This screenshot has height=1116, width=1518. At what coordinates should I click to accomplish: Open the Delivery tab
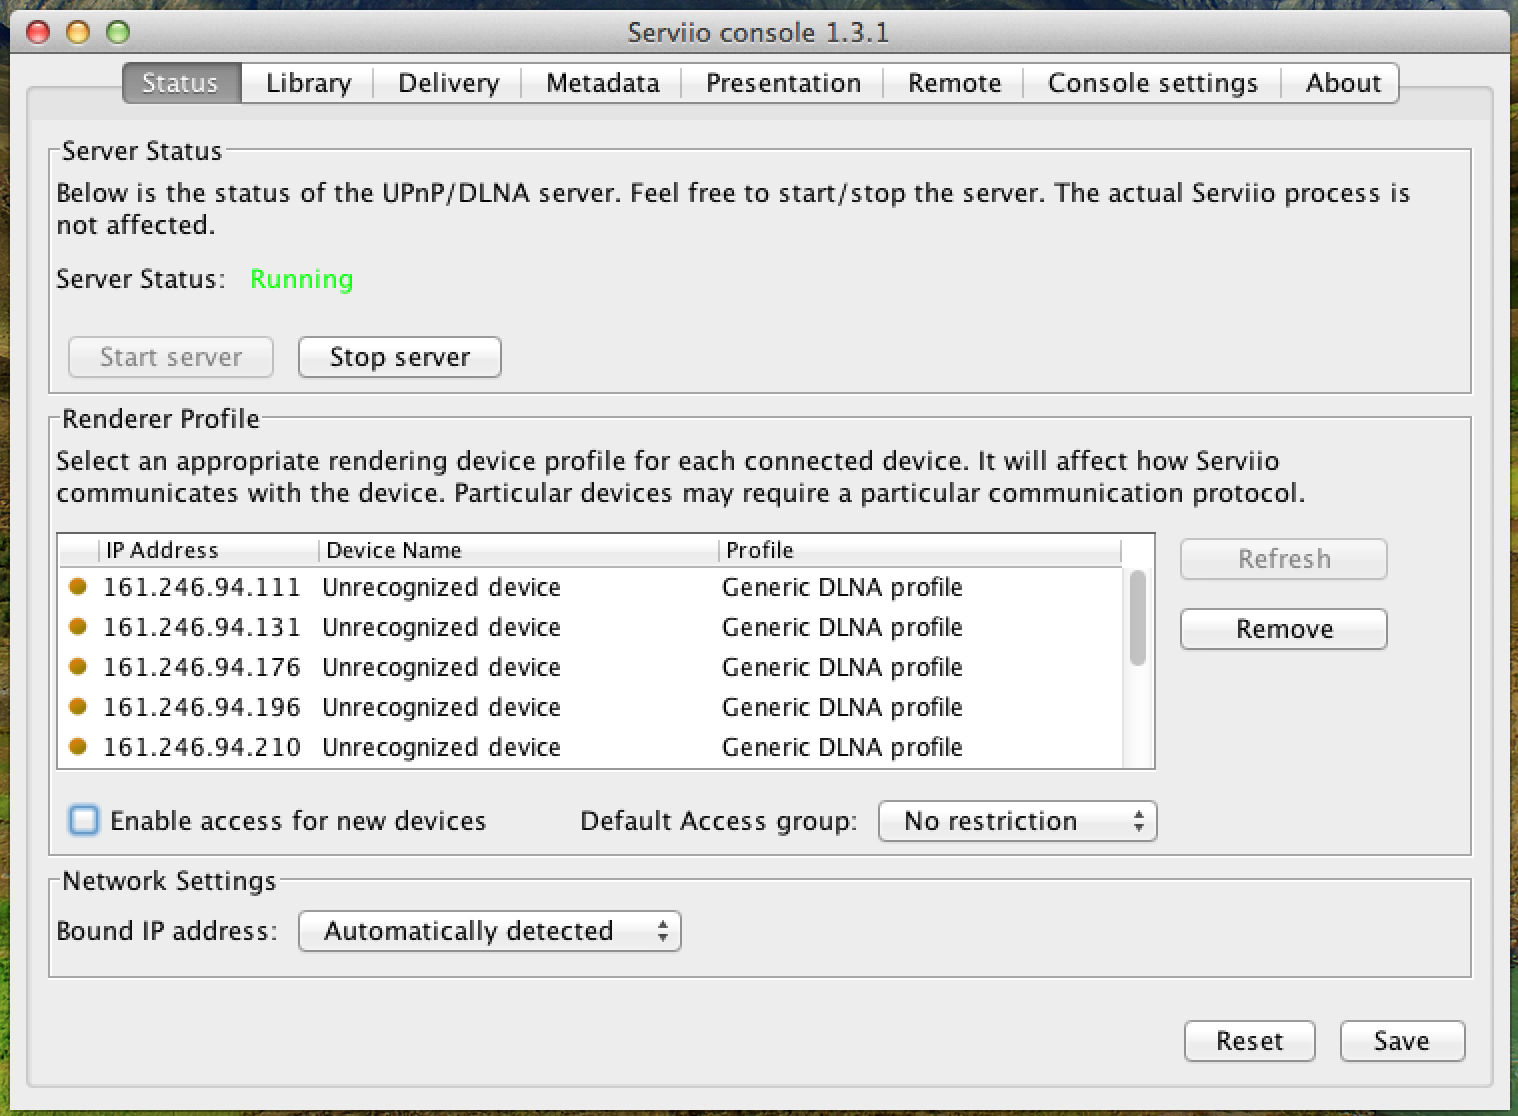pos(448,83)
